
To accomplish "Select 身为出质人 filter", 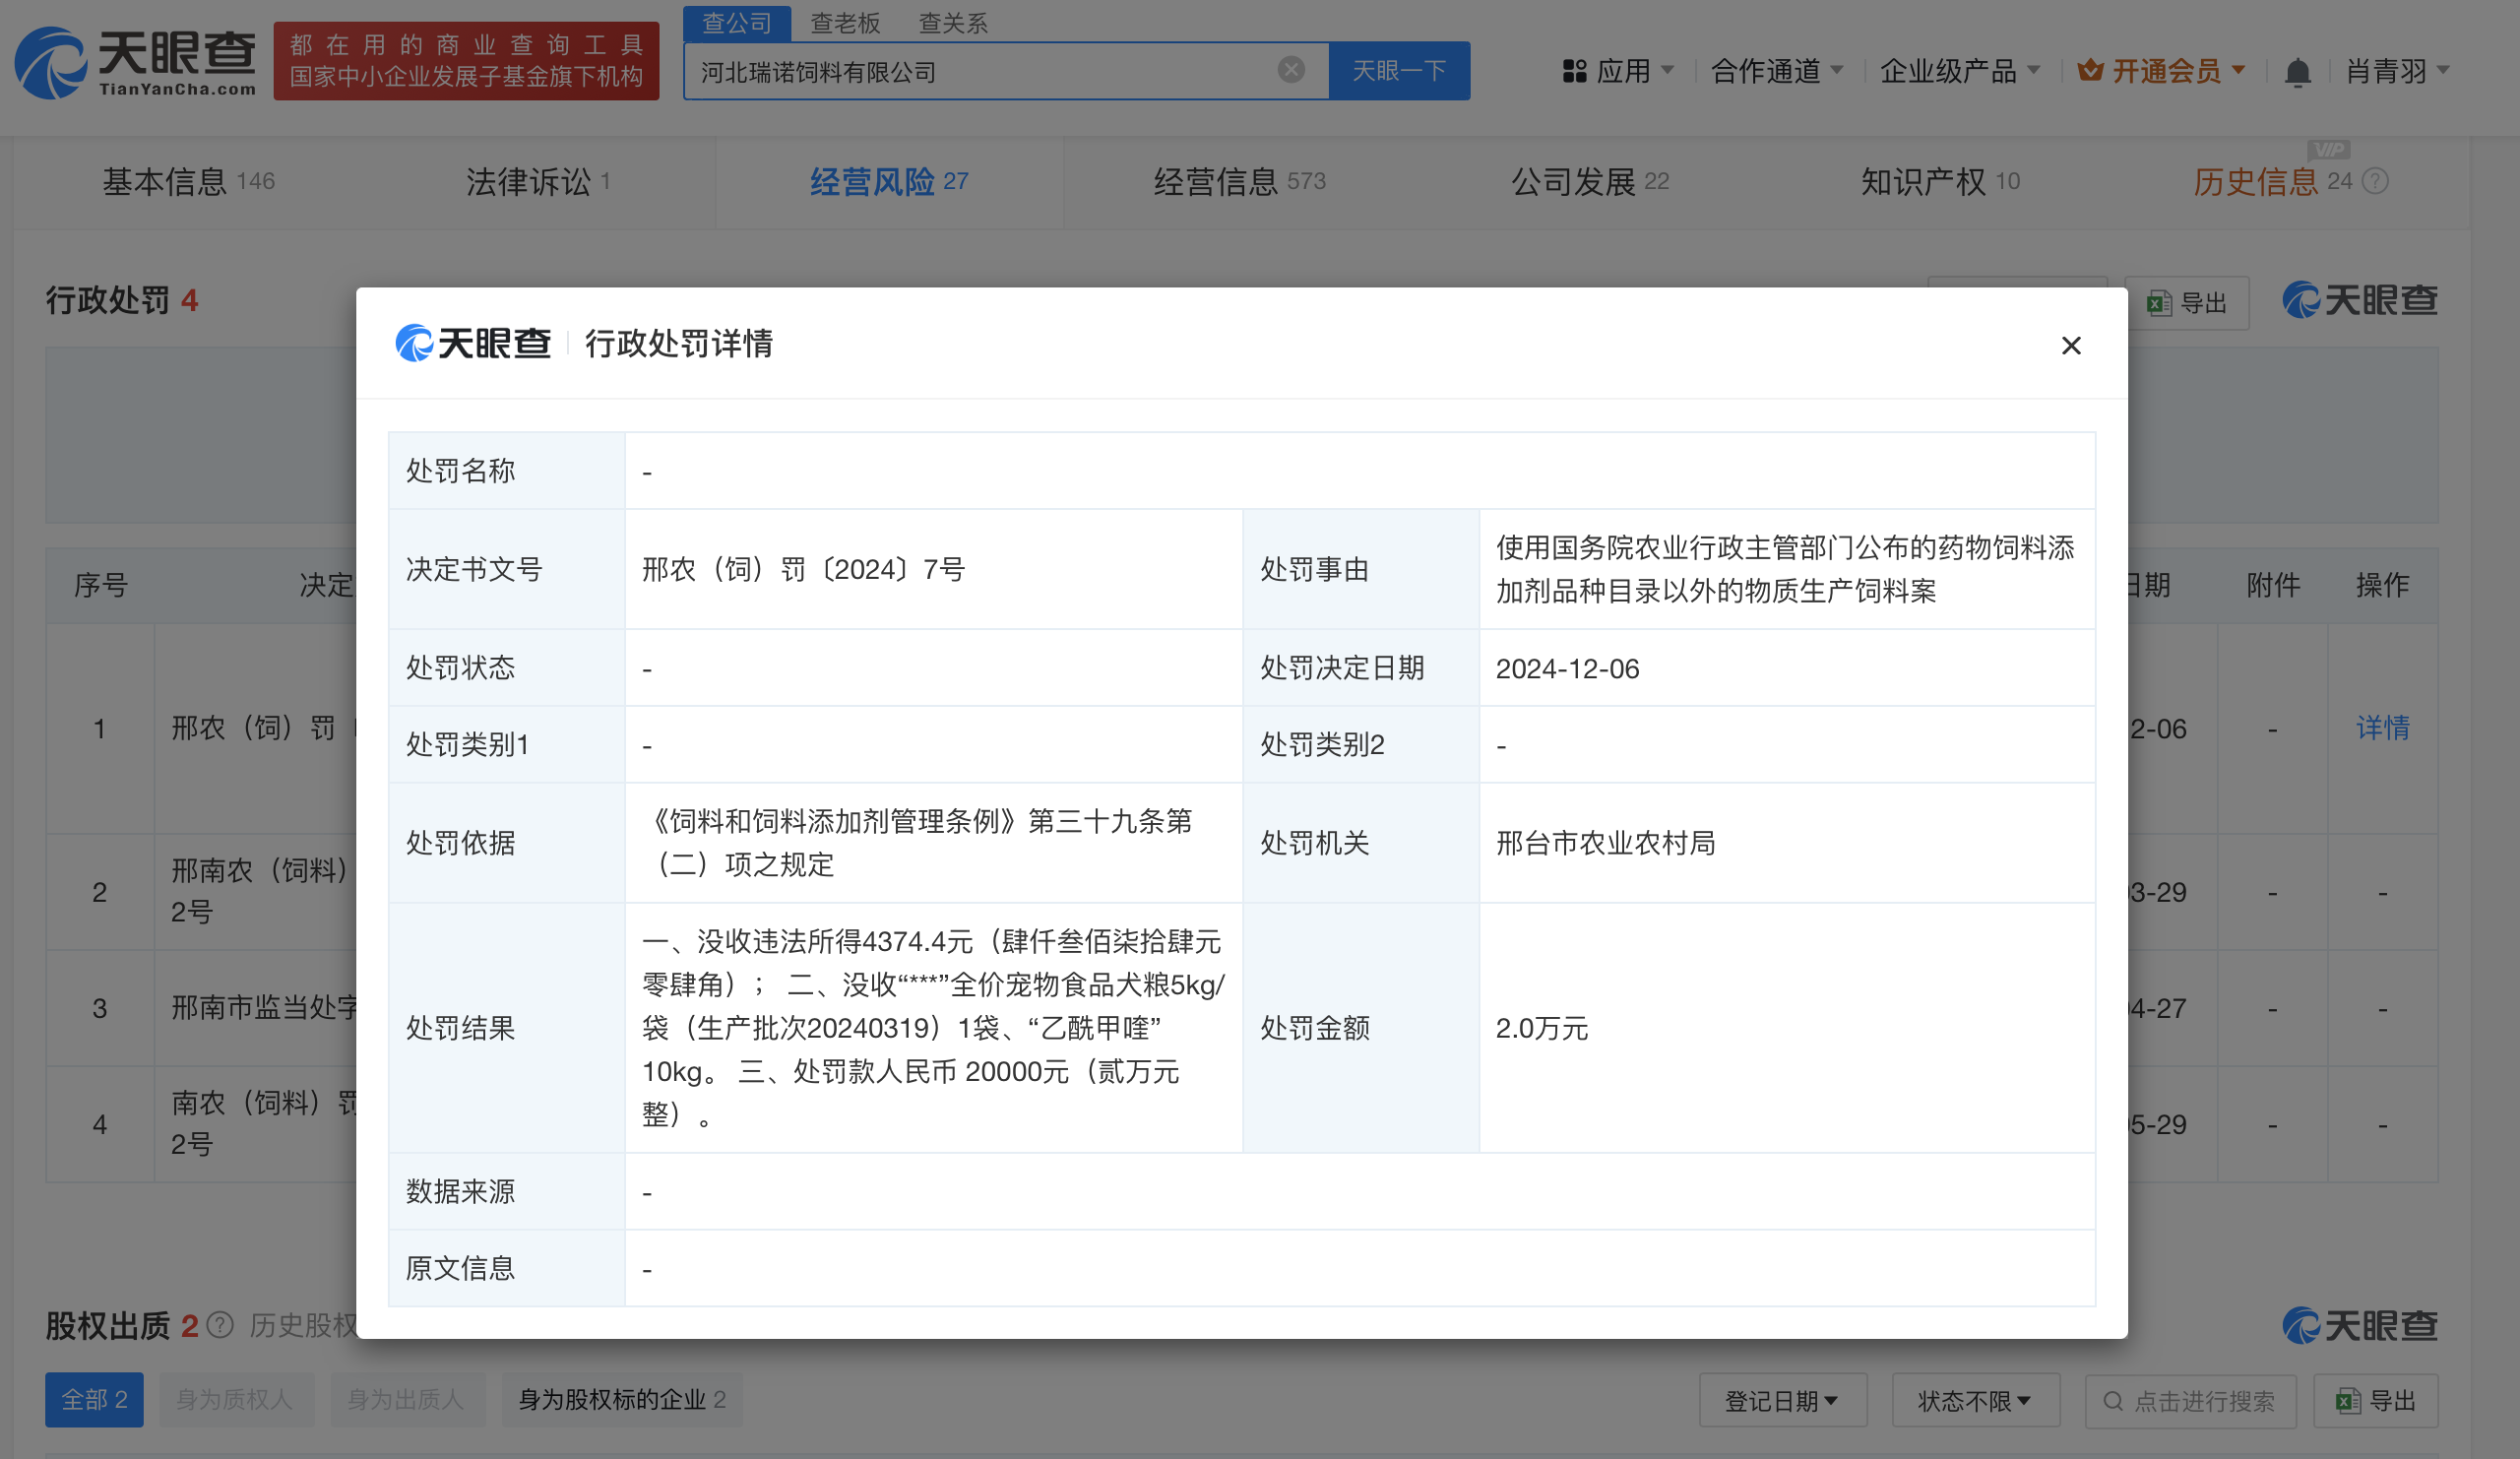I will click(x=406, y=1399).
